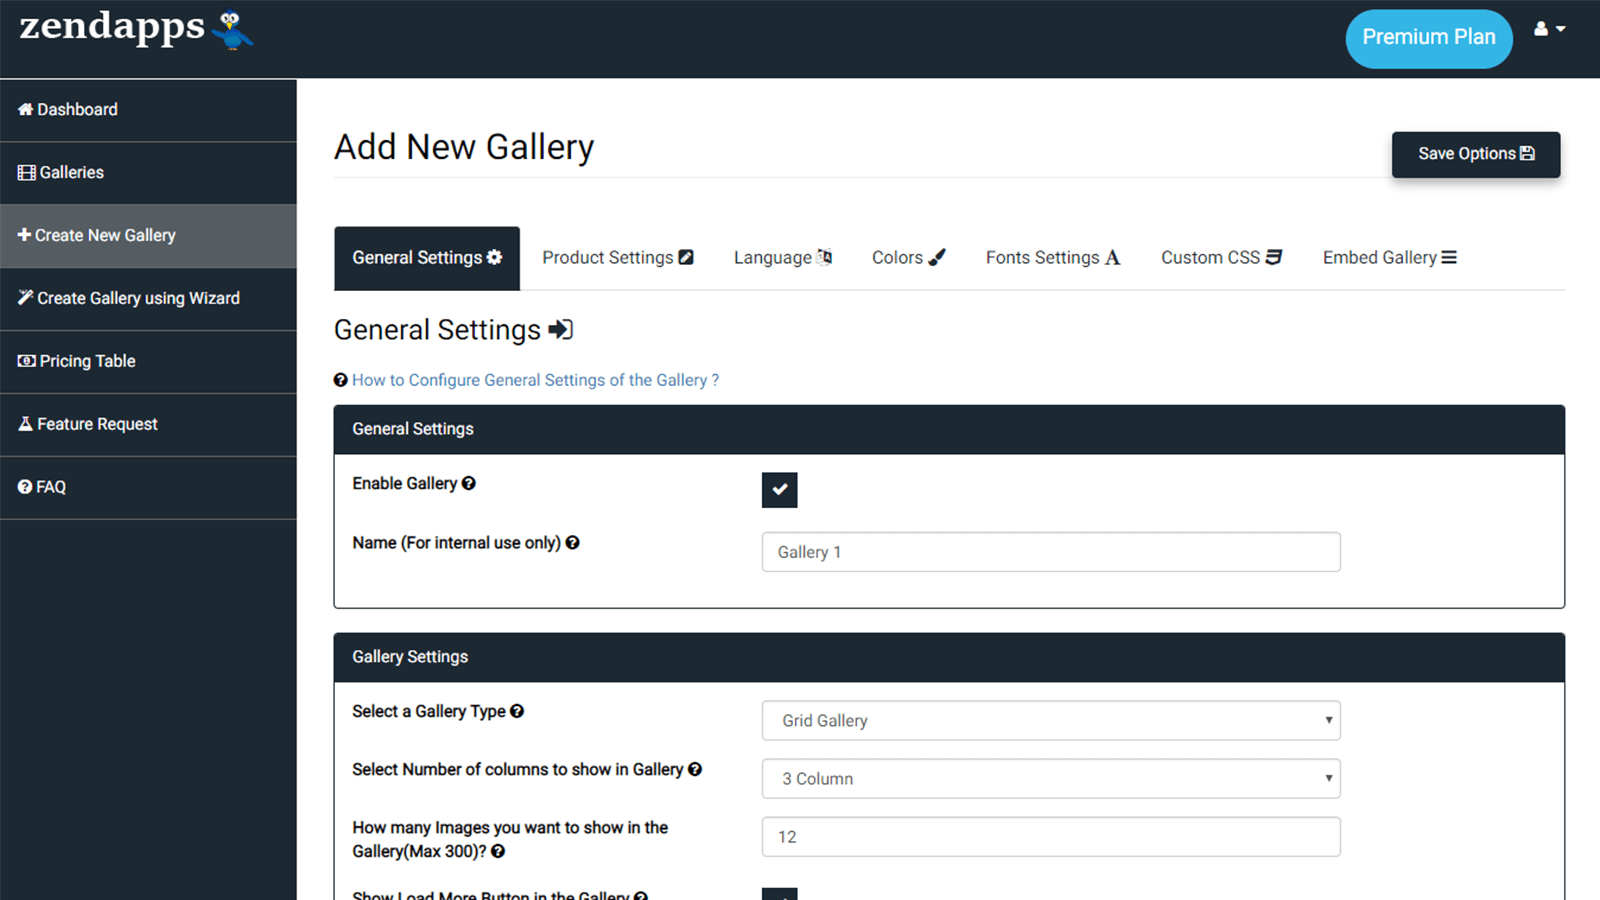Screen dimensions: 1600x900
Task: Open Create Gallery using Wizard menu item
Action: [148, 299]
